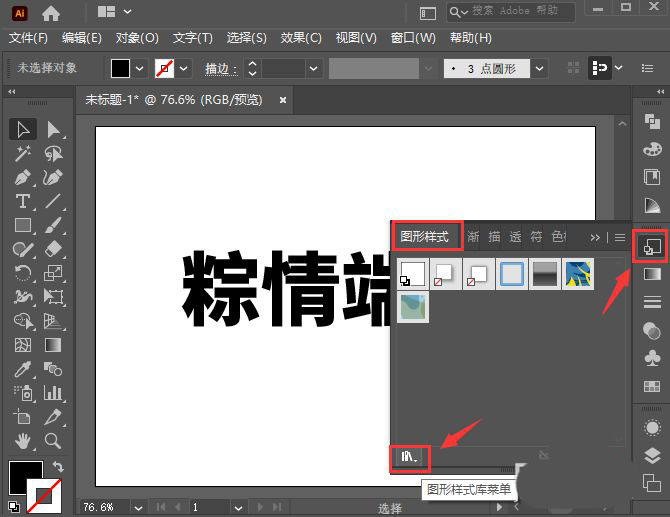Select the Rotate tool
This screenshot has width=670, height=517.
pos(23,273)
